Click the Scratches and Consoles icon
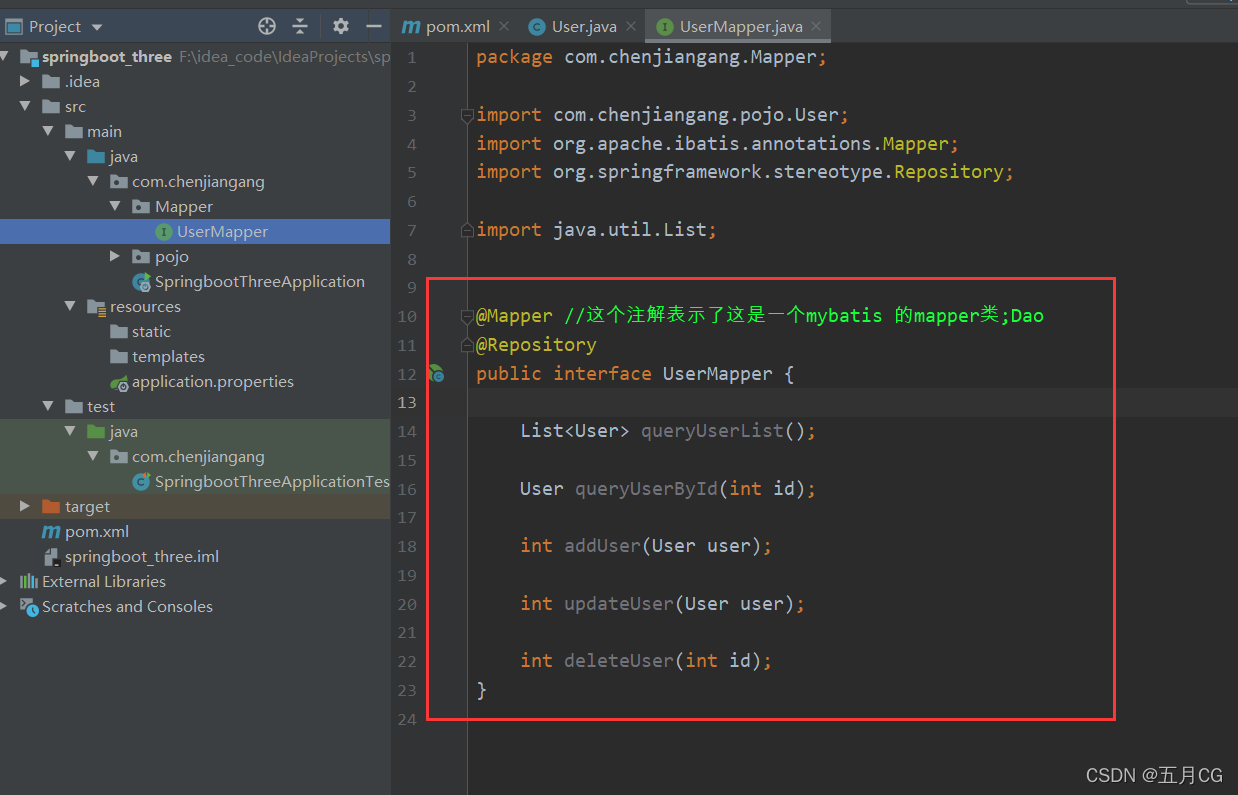 [x=29, y=607]
